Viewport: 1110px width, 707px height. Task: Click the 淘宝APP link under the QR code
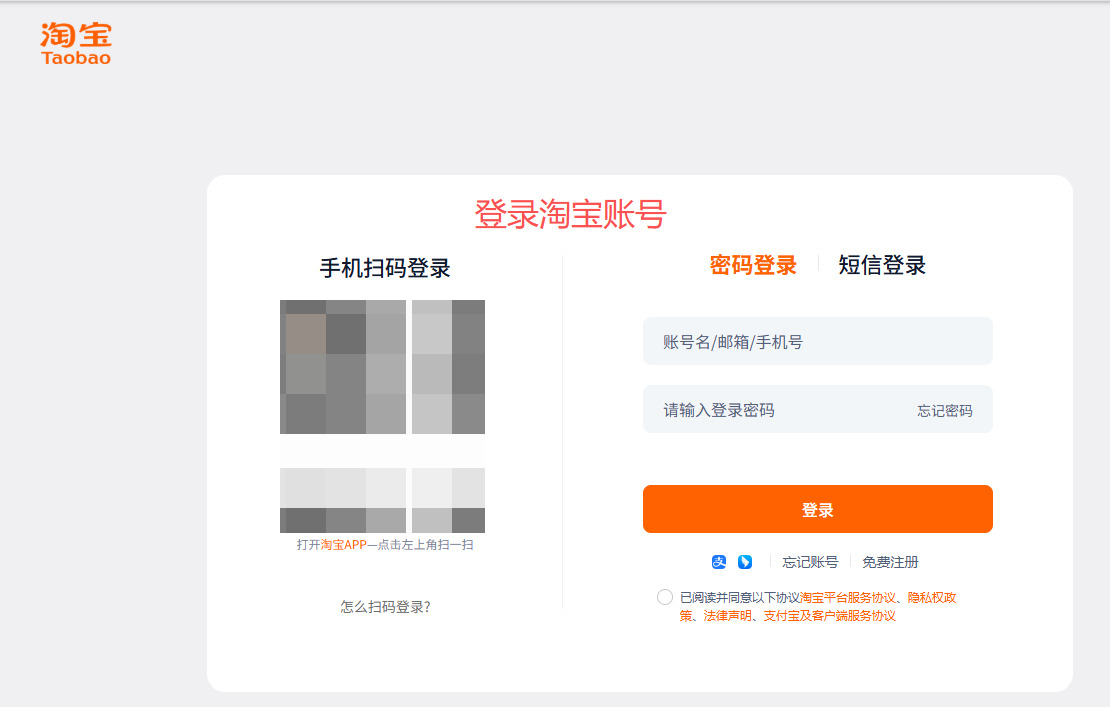pos(343,545)
